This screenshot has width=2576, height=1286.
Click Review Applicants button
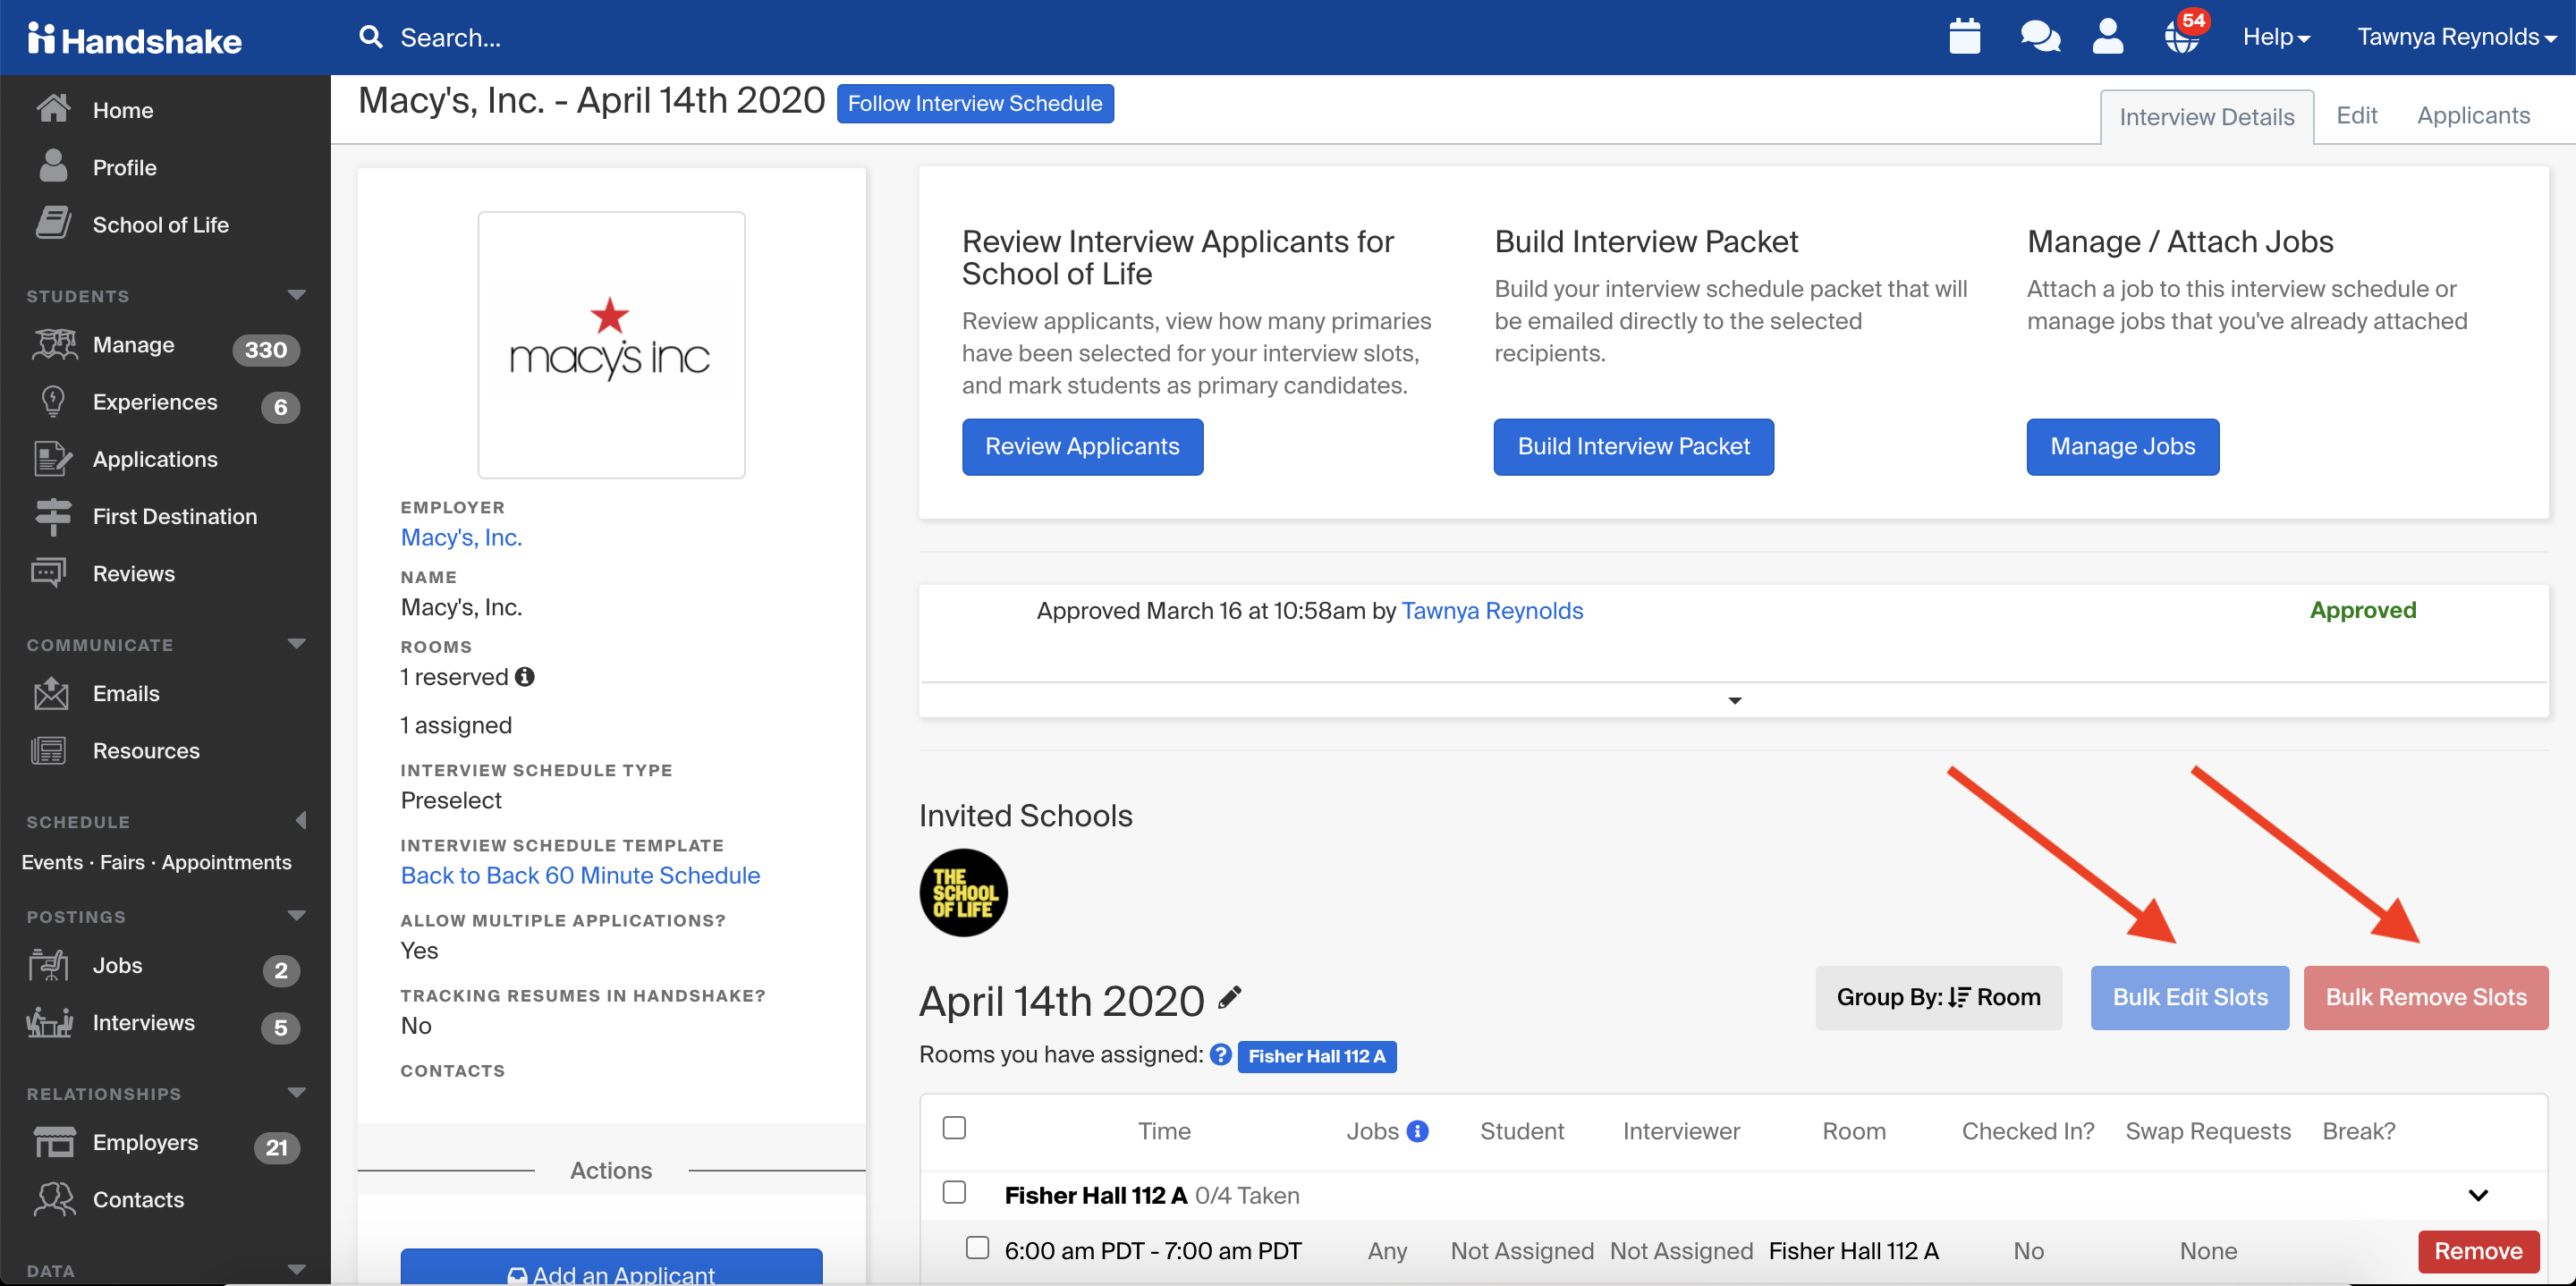pyautogui.click(x=1082, y=447)
